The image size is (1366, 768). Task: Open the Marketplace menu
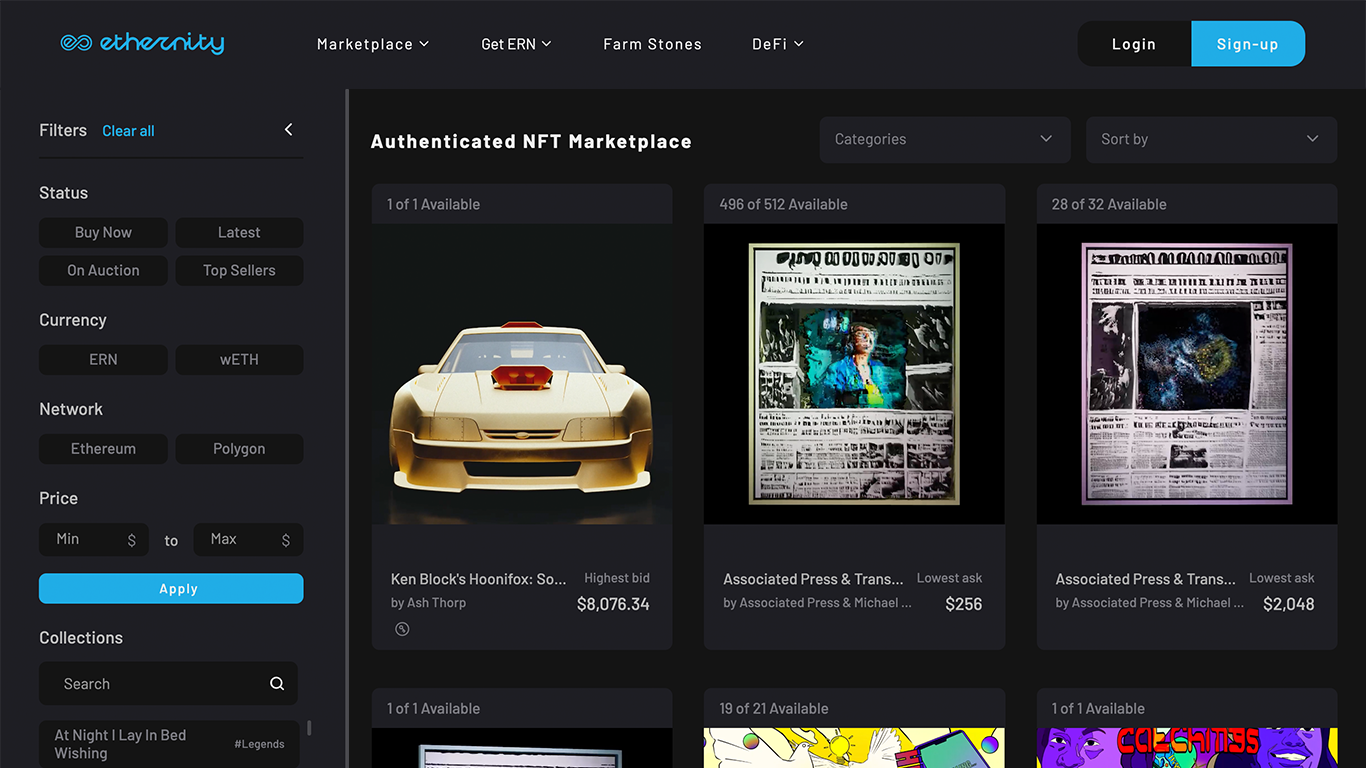[373, 44]
